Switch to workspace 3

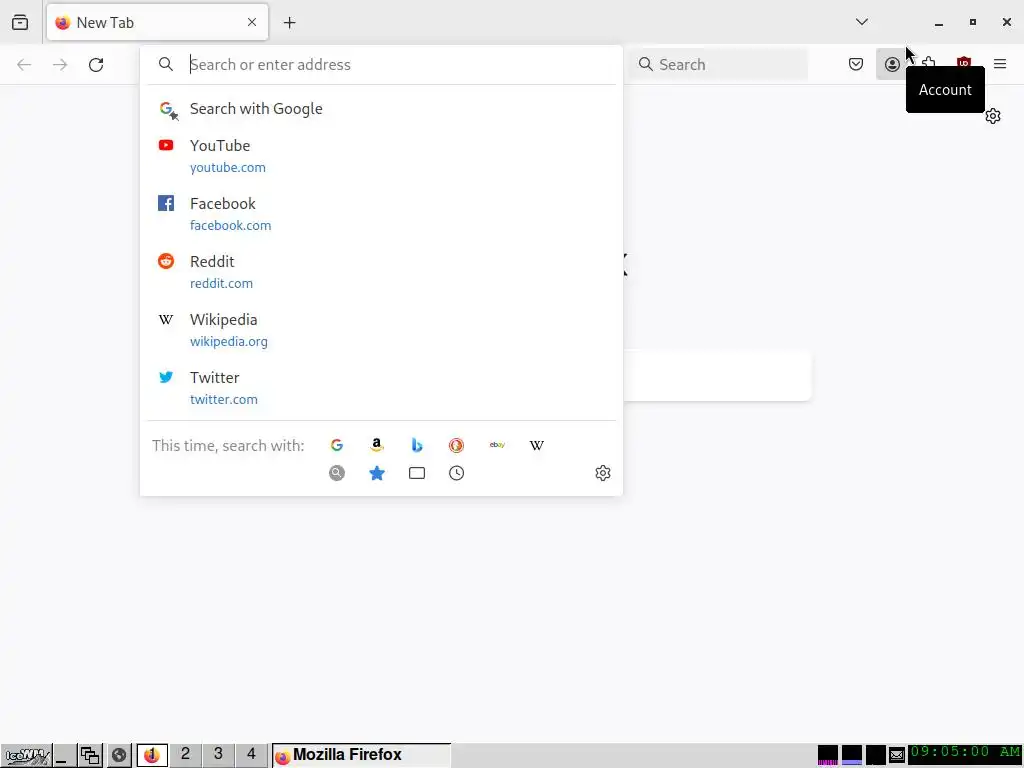[x=218, y=755]
